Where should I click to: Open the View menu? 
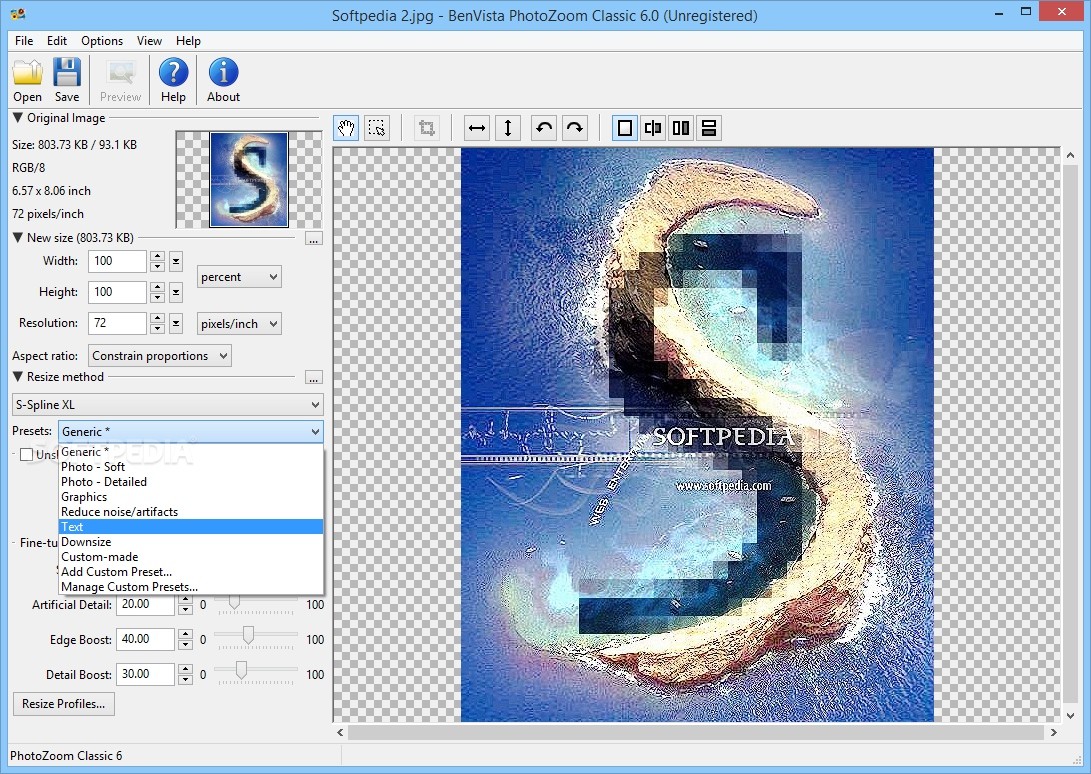tap(149, 41)
